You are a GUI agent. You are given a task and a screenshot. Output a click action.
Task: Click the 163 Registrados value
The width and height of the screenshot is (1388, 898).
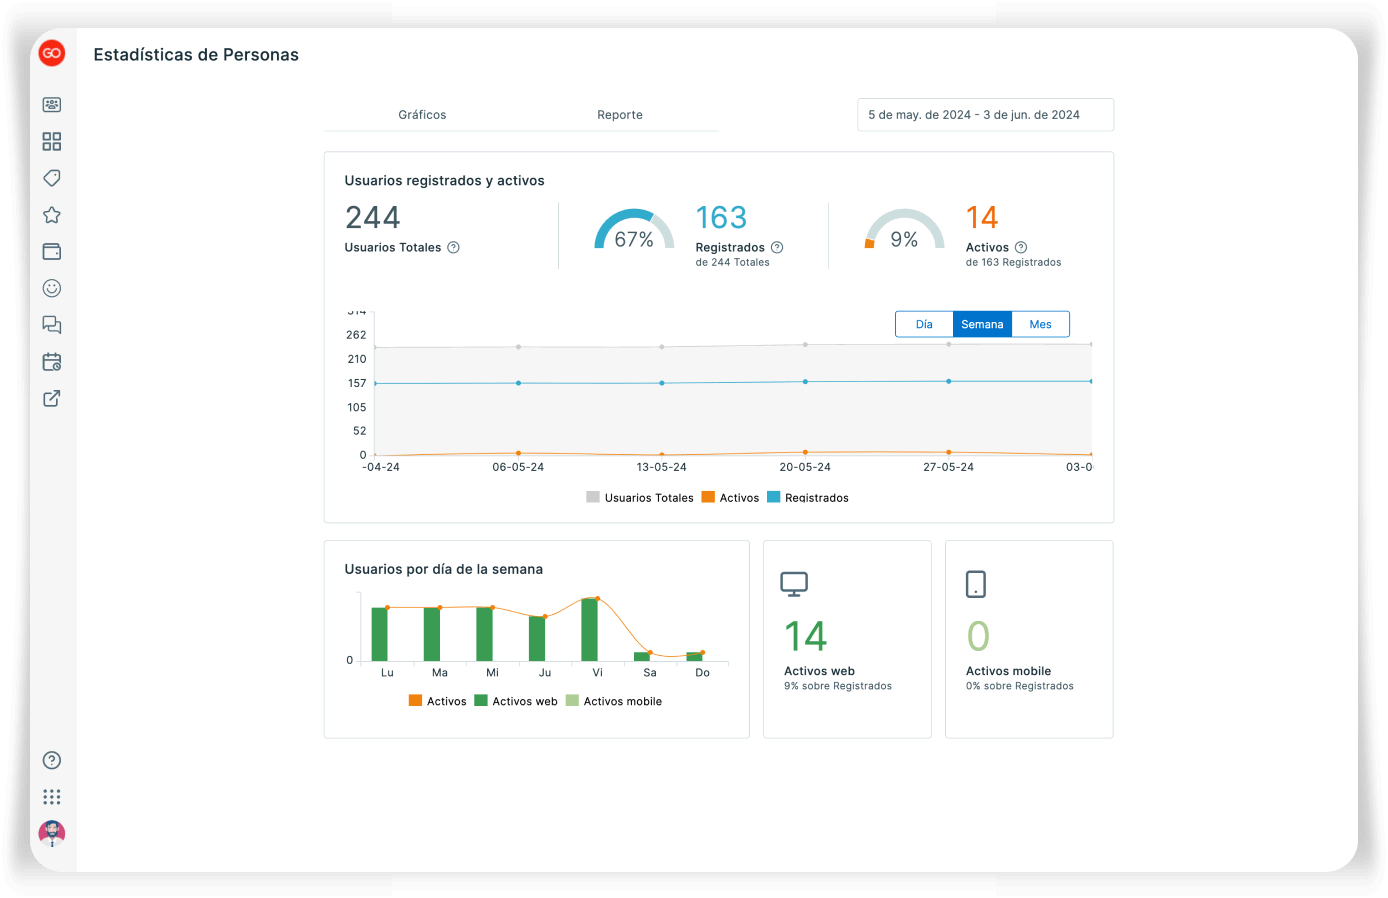721,218
